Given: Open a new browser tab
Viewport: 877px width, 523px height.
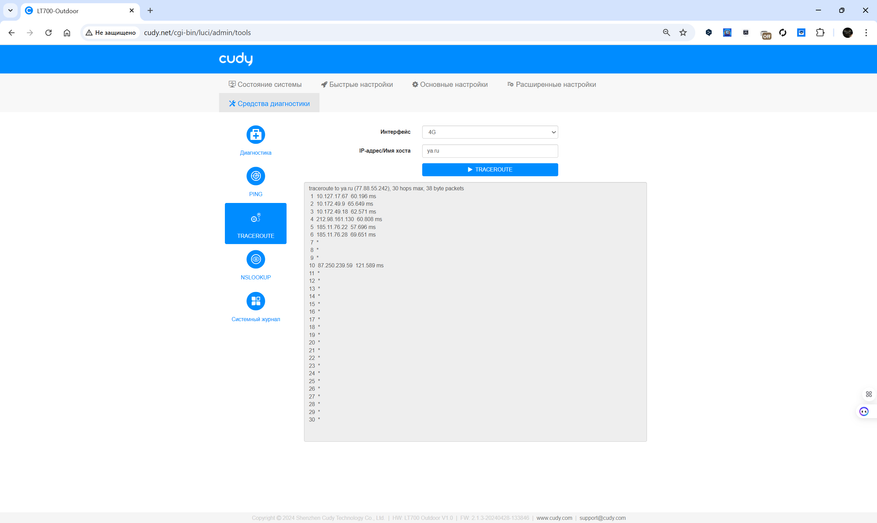Looking at the screenshot, I should point(150,11).
